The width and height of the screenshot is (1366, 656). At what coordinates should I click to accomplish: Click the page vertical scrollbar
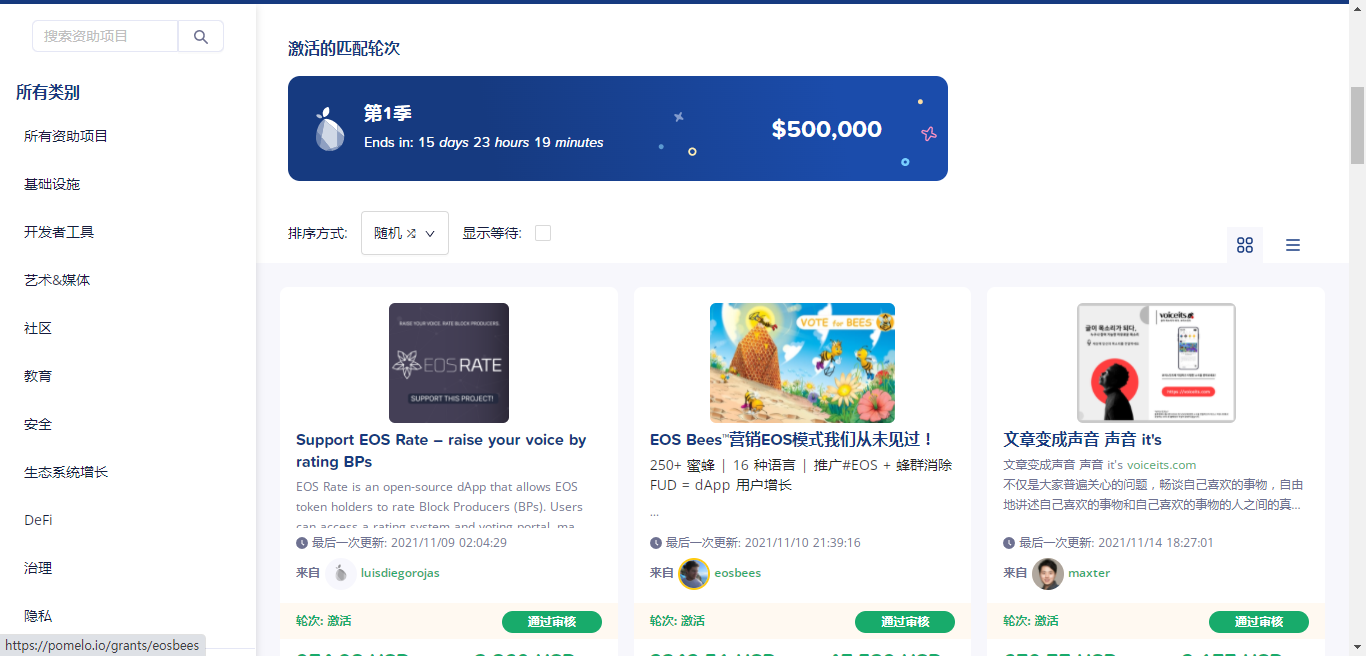click(x=1357, y=125)
